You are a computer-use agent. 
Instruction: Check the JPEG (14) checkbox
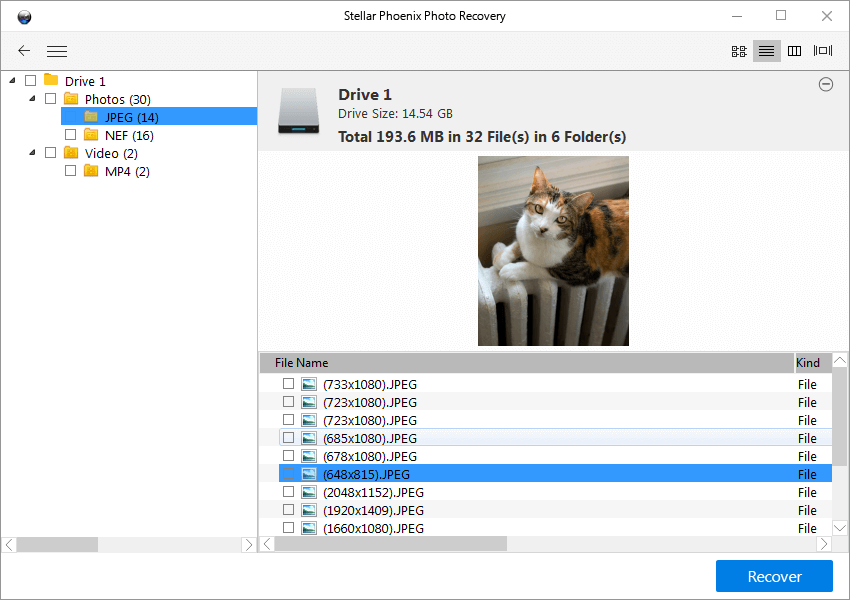(x=70, y=117)
